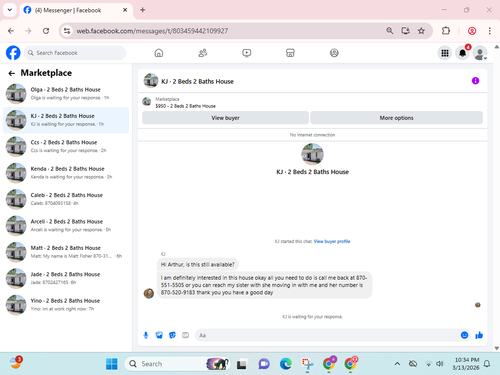Attach a photo with the image icon

(x=159, y=335)
